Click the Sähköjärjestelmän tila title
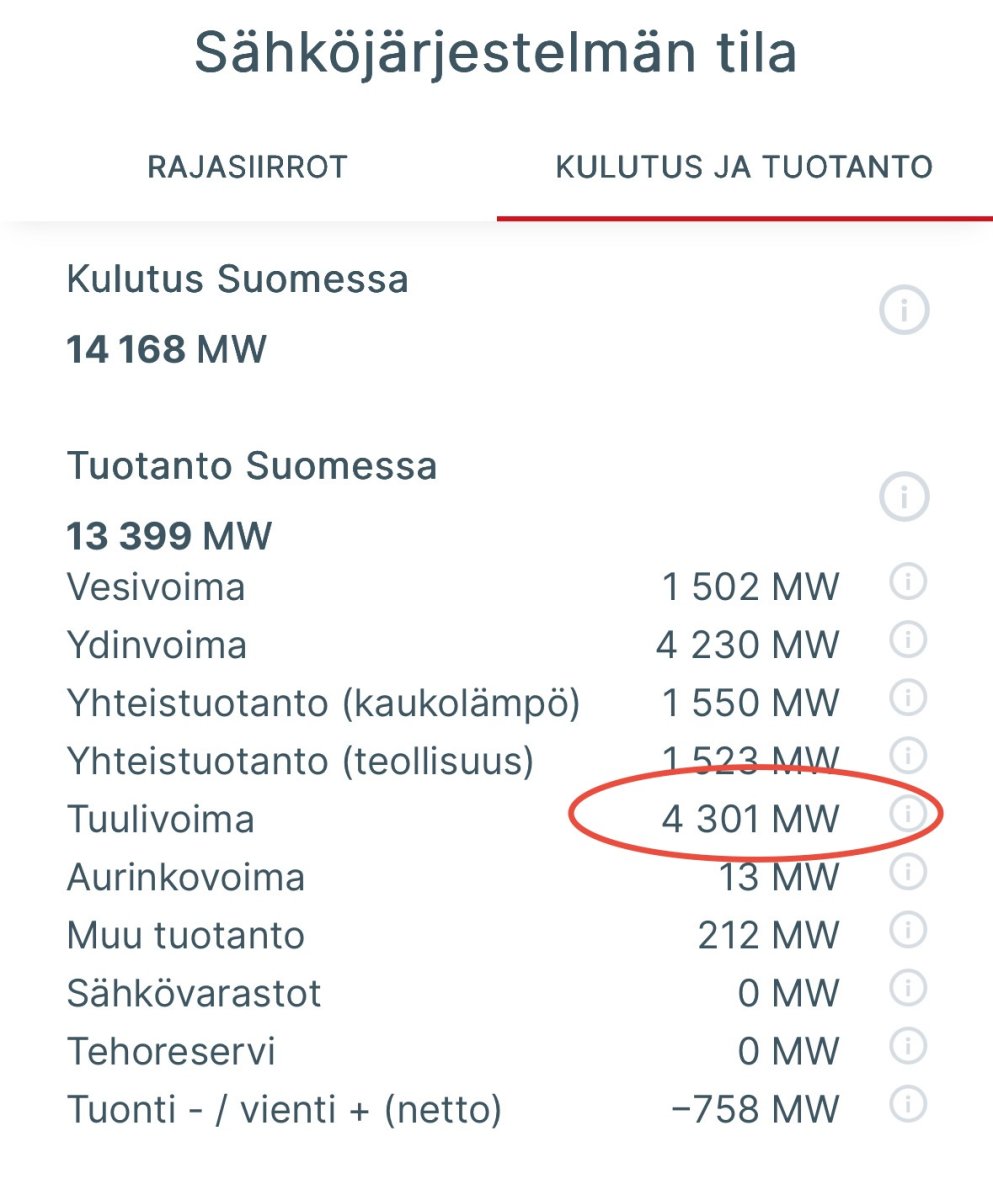Screen dimensions: 993x1200 495,52
